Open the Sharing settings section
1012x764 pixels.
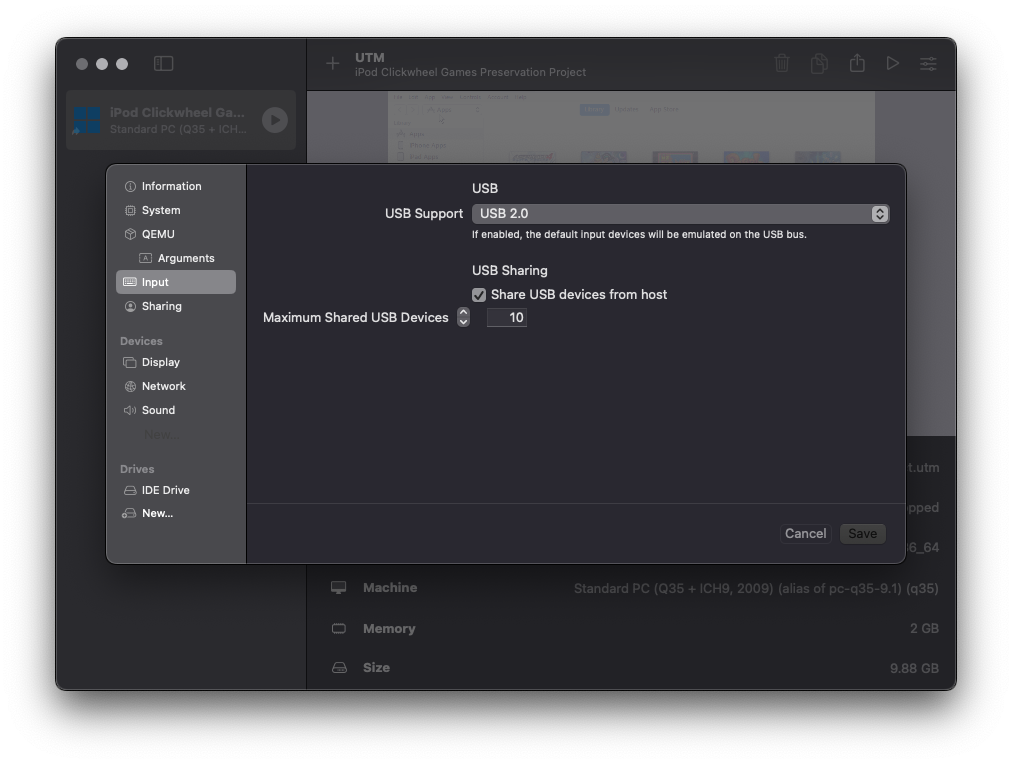pyautogui.click(x=176, y=306)
